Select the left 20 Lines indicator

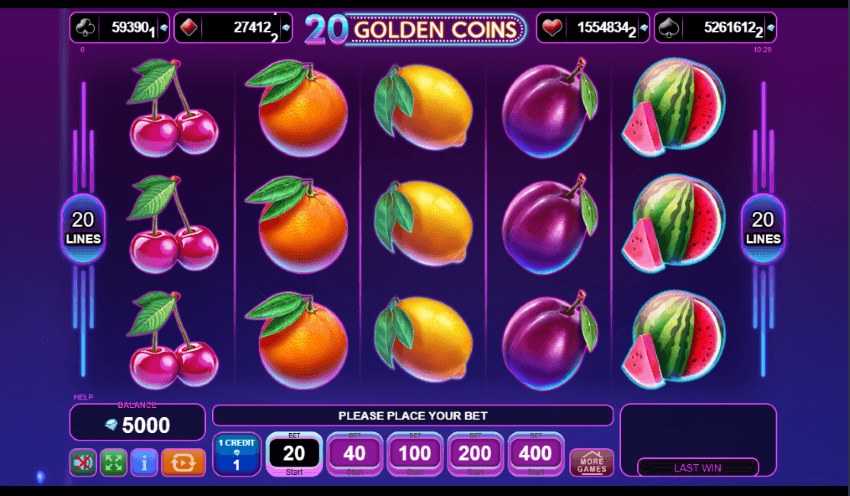83,228
